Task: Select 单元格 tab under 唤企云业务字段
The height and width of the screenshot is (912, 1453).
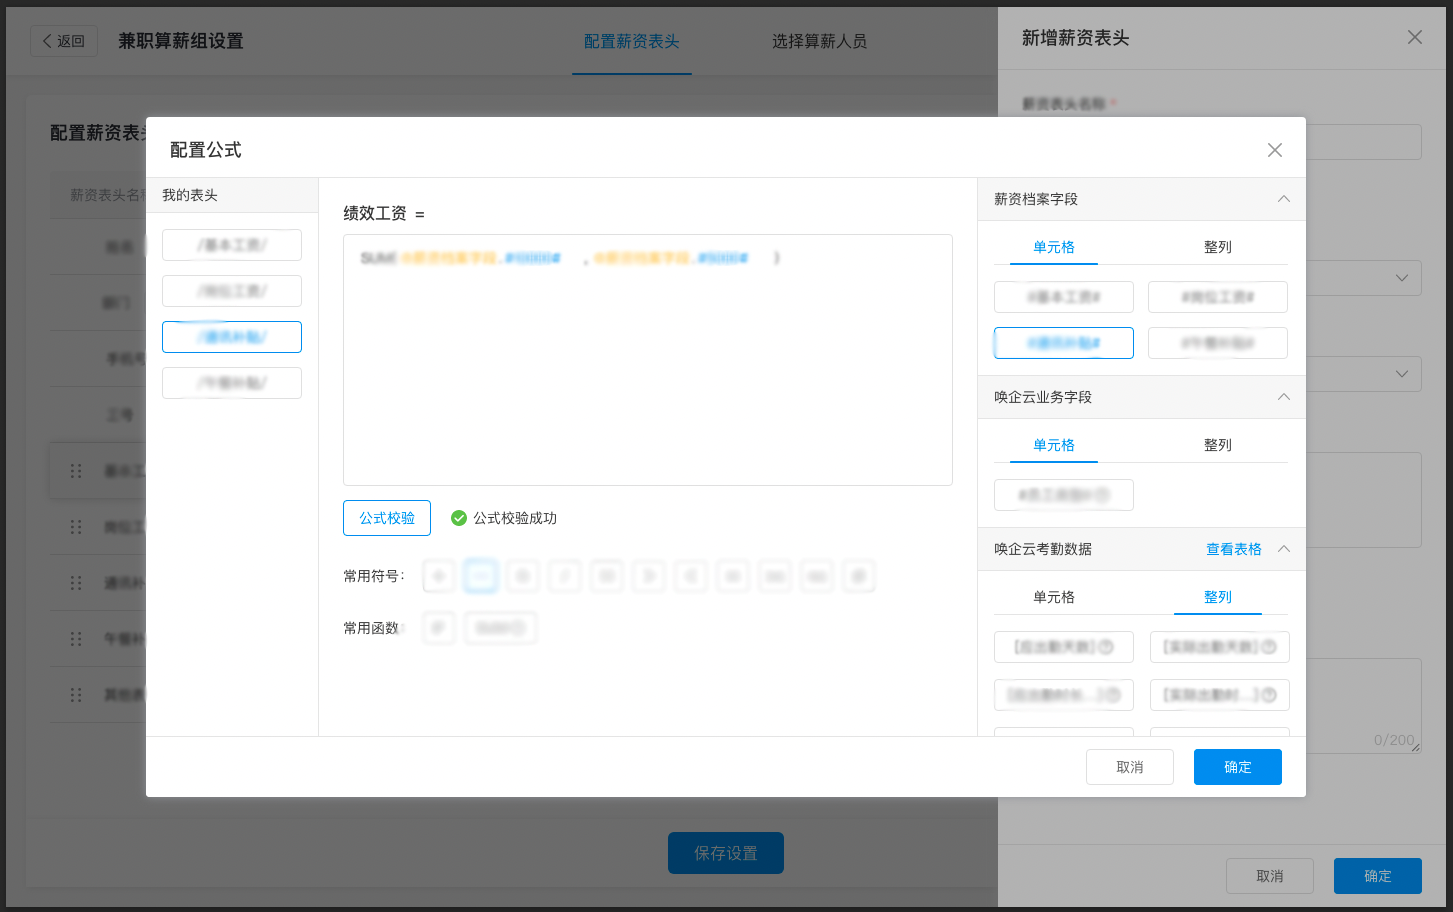Action: [1054, 445]
